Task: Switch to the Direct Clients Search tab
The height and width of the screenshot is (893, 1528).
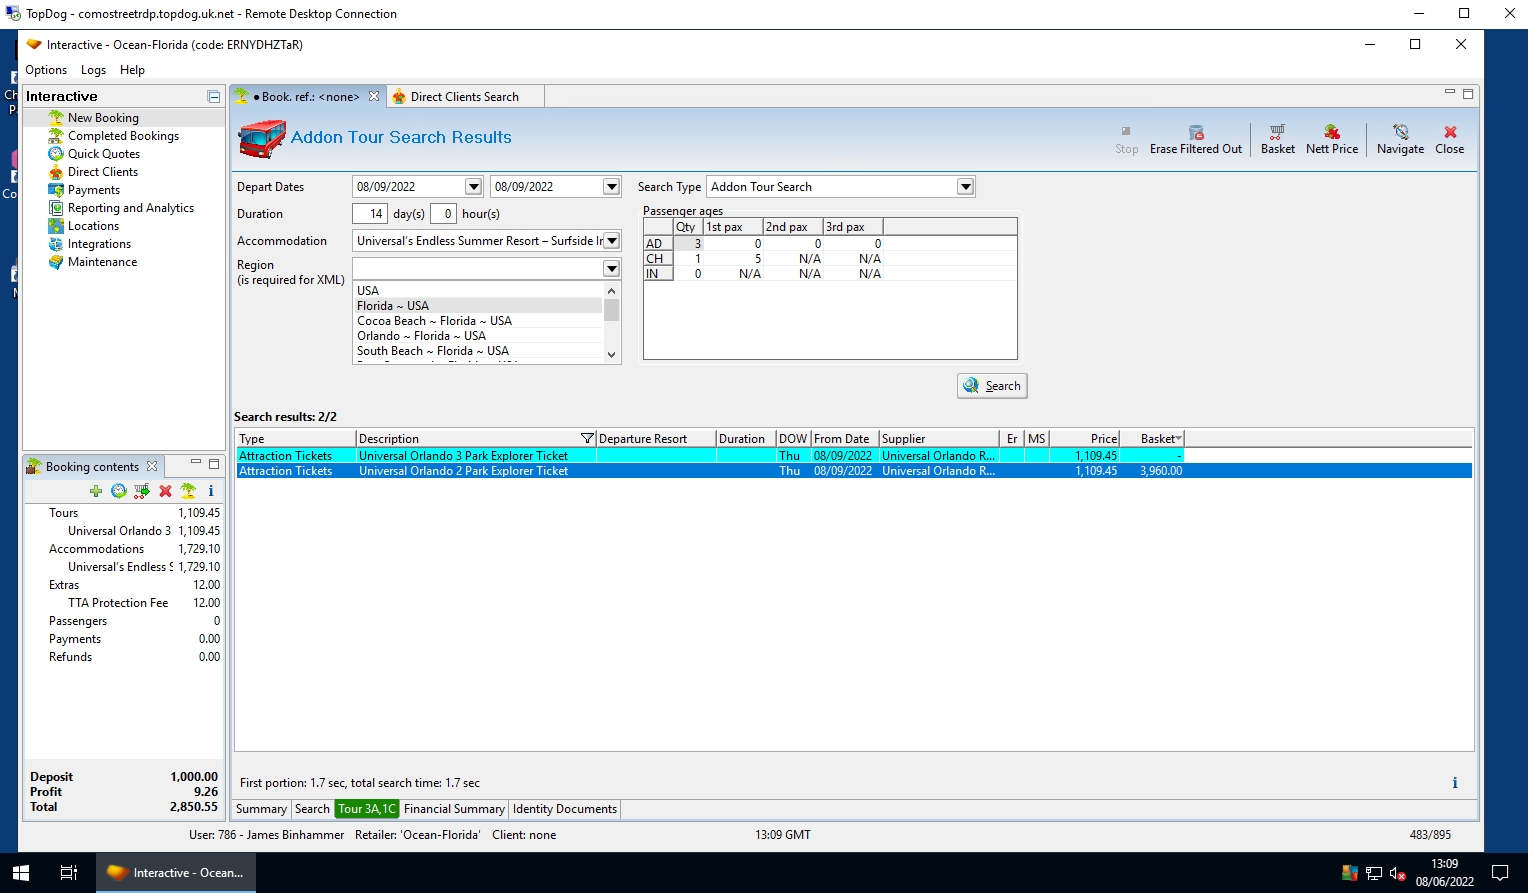Action: (x=464, y=97)
